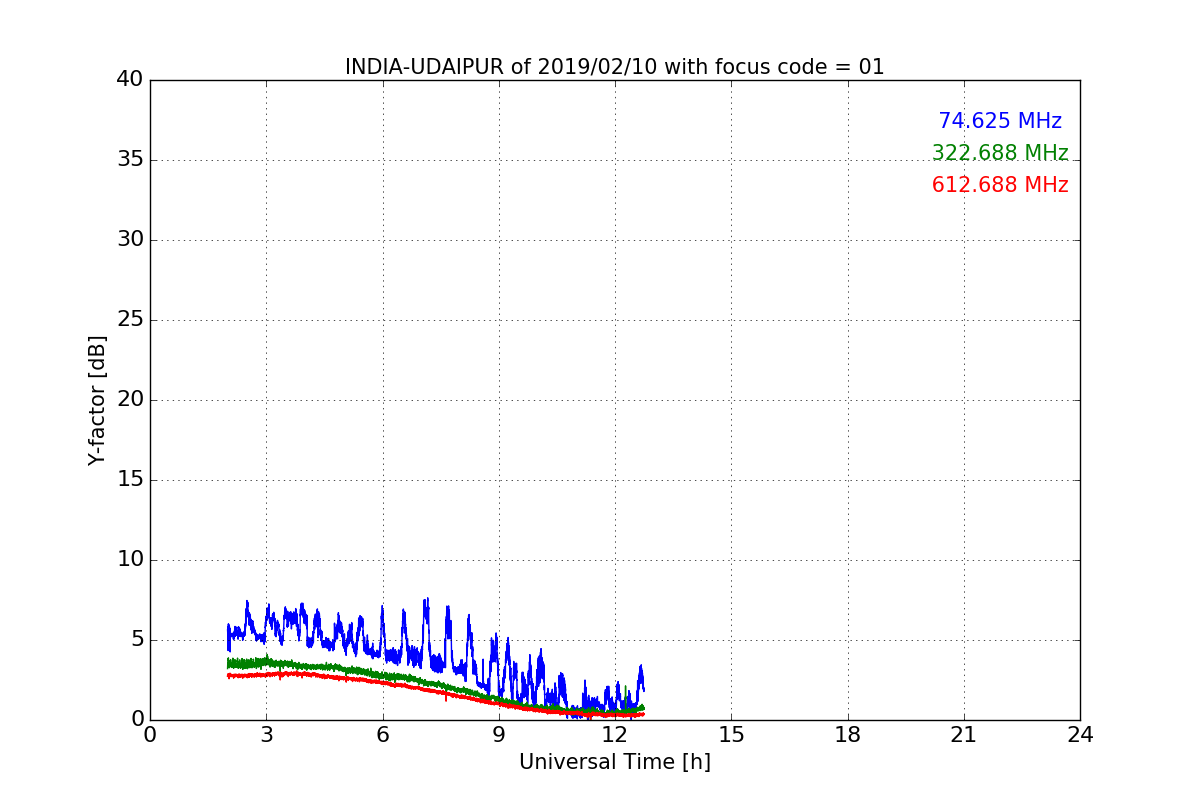Click the "Y-factor [dB]" axis label

pyautogui.click(x=97, y=400)
